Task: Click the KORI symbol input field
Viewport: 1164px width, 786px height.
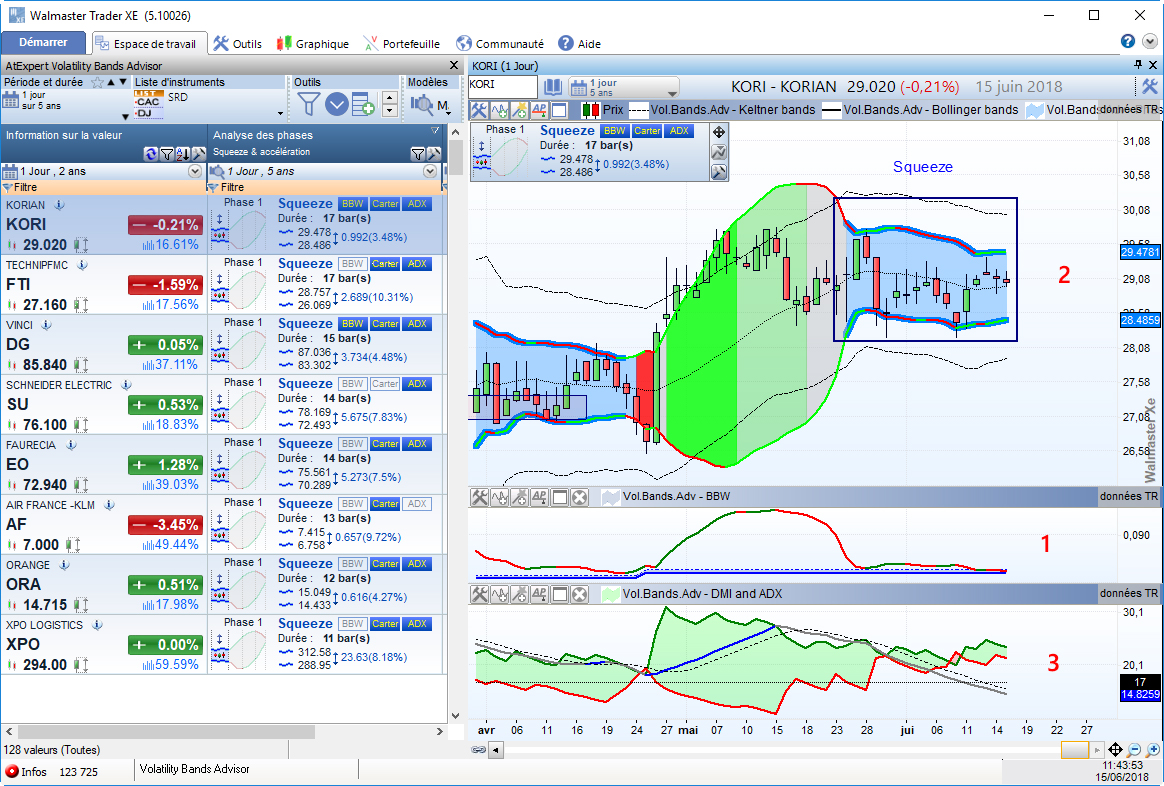Action: 503,86
